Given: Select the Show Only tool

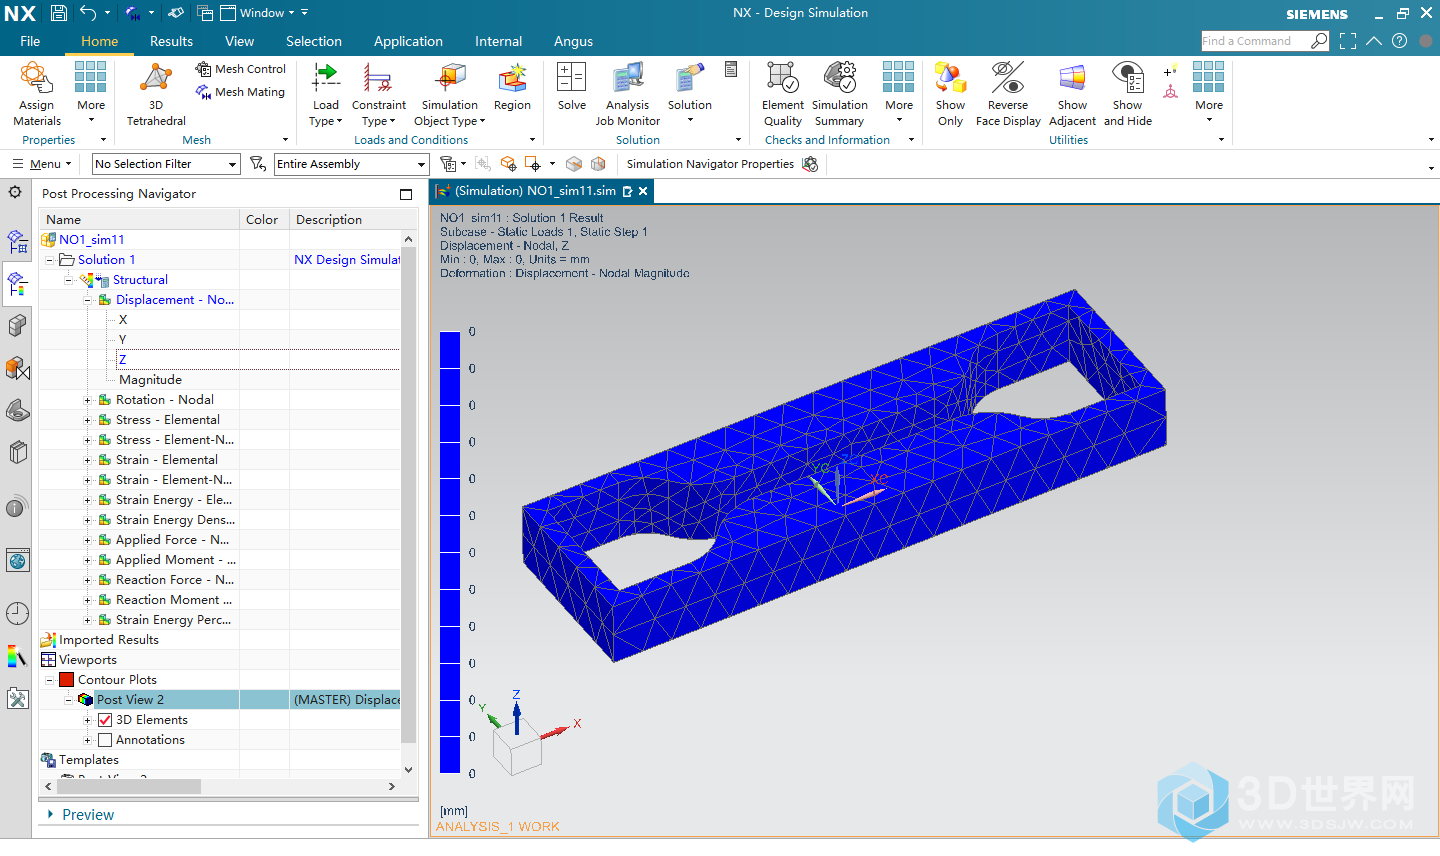Looking at the screenshot, I should coord(950,94).
